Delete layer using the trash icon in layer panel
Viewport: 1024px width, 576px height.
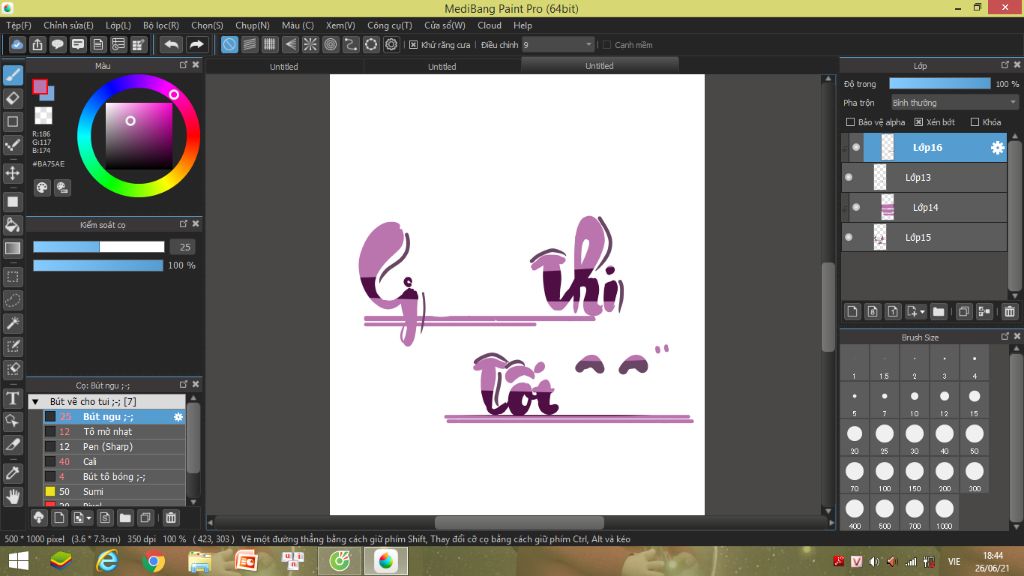[x=1010, y=312]
